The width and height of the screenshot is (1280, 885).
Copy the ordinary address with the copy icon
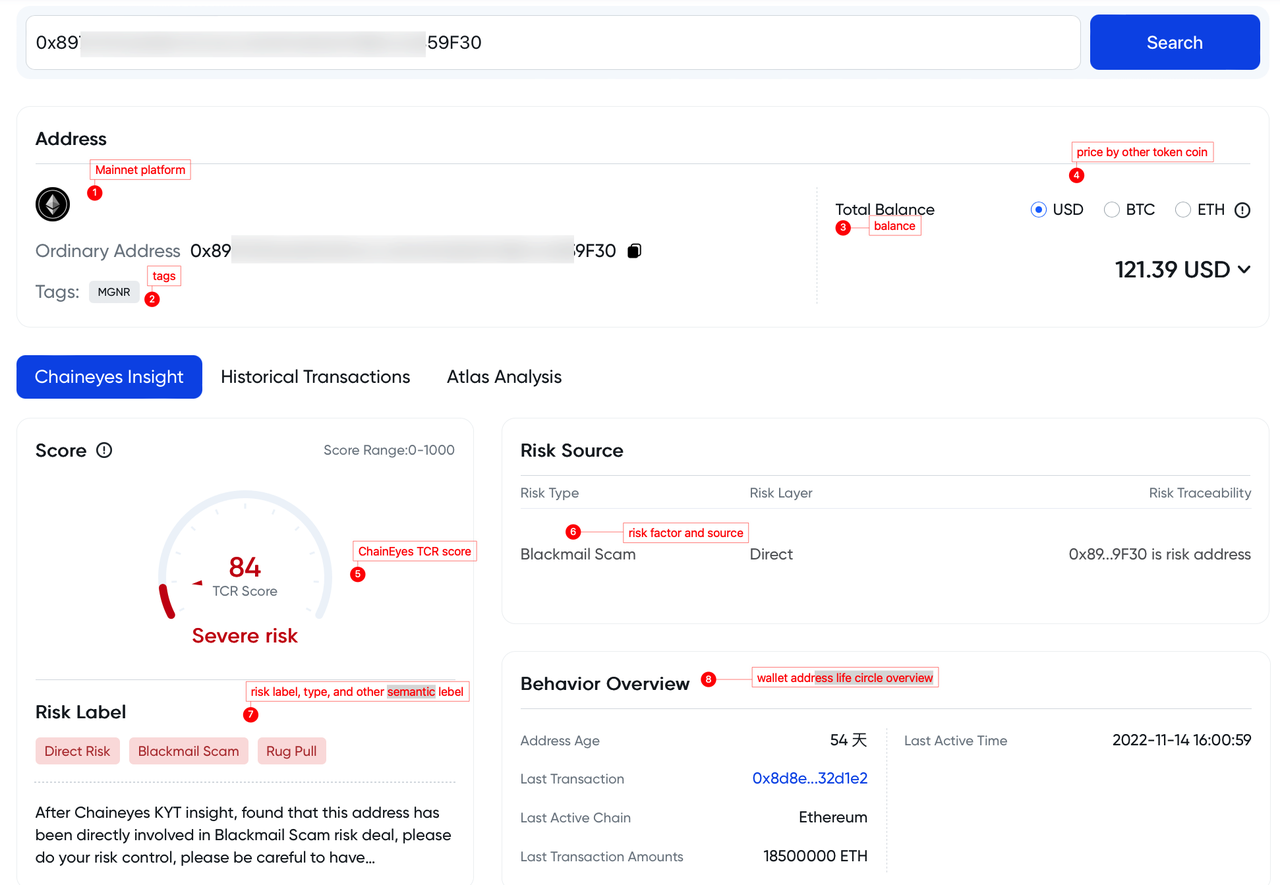click(x=634, y=251)
